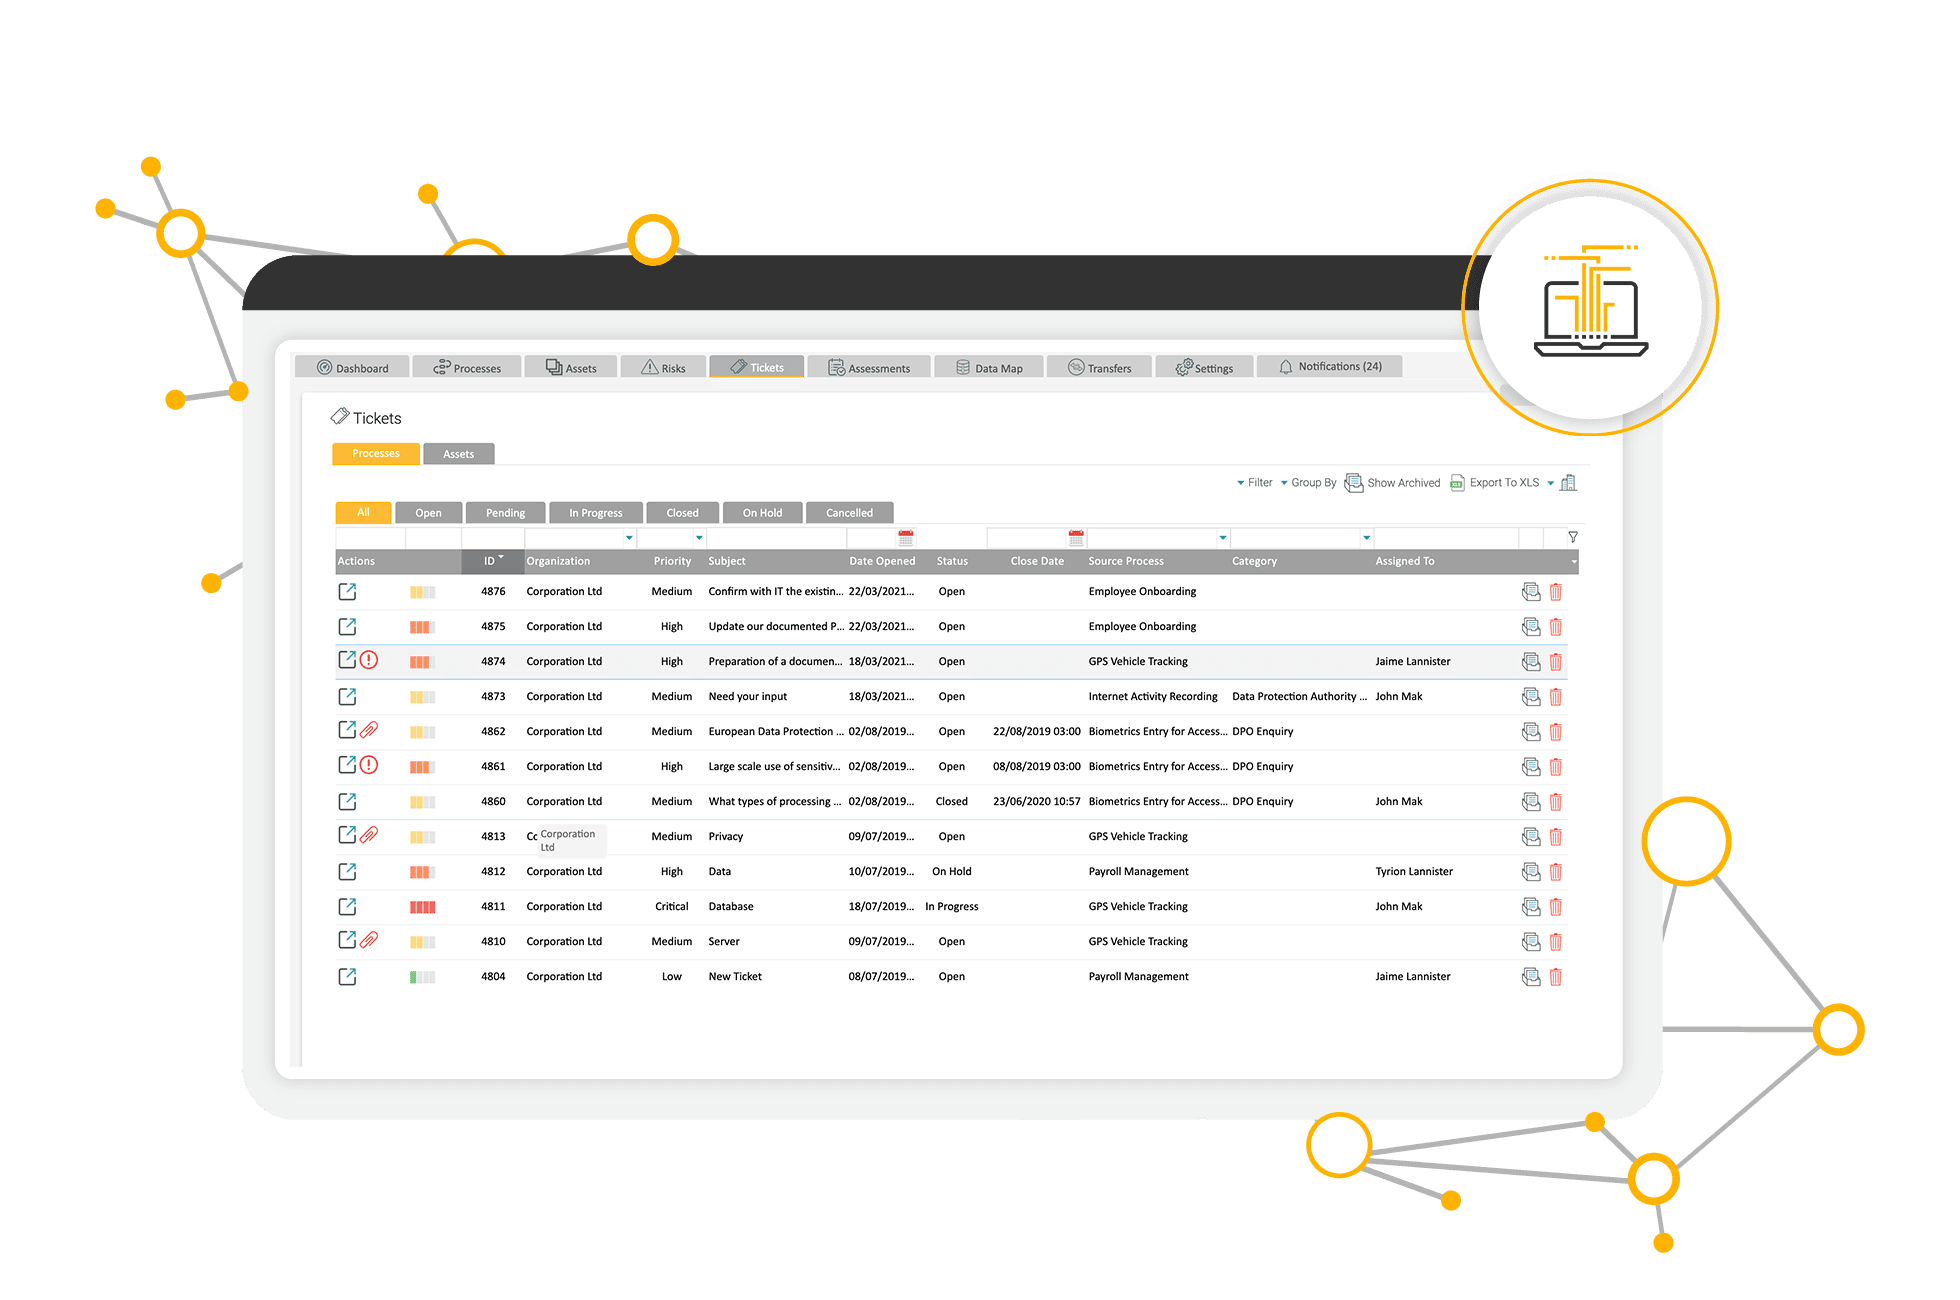
Task: Switch to Assessments tab
Action: pos(869,368)
